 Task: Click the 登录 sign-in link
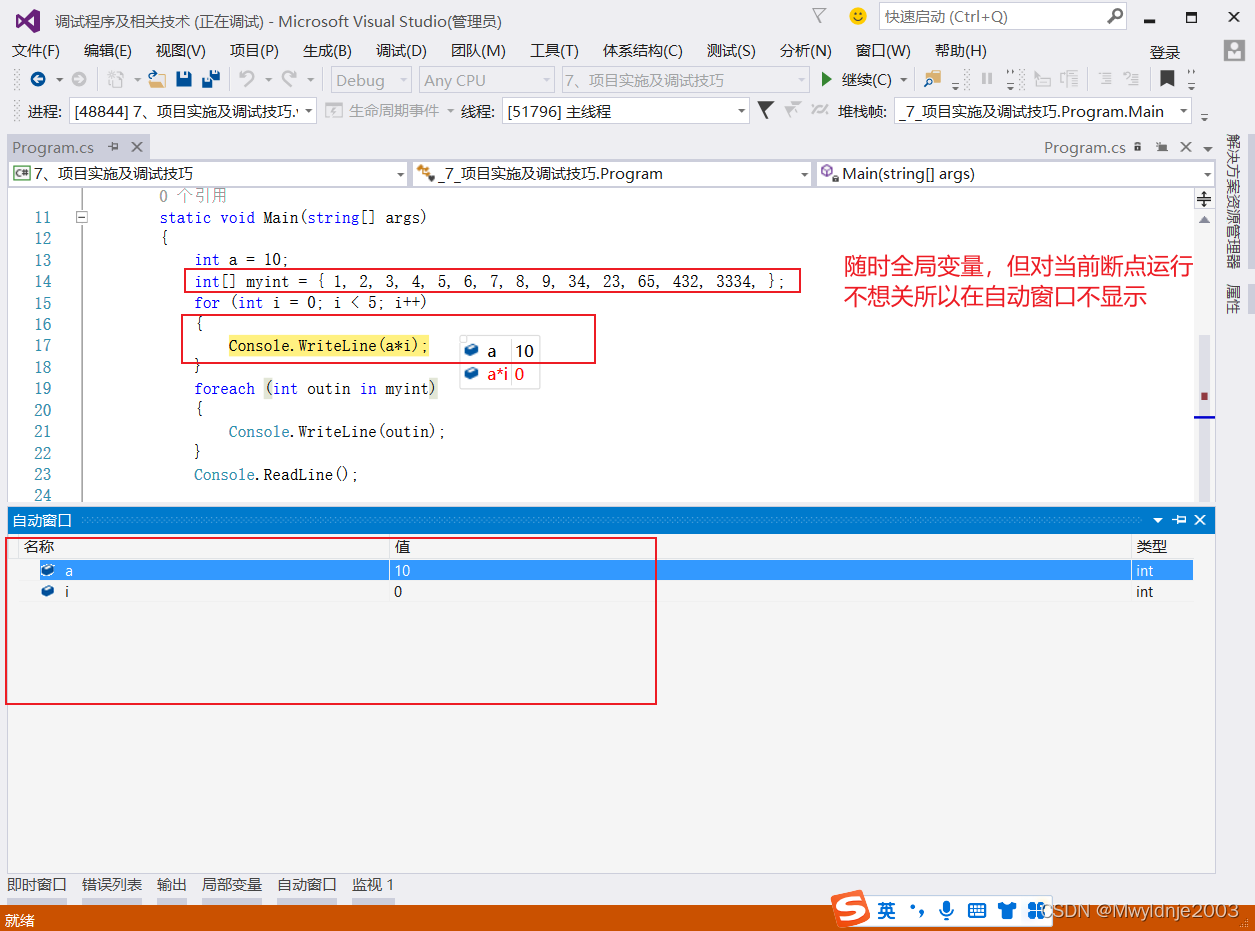click(x=1165, y=52)
